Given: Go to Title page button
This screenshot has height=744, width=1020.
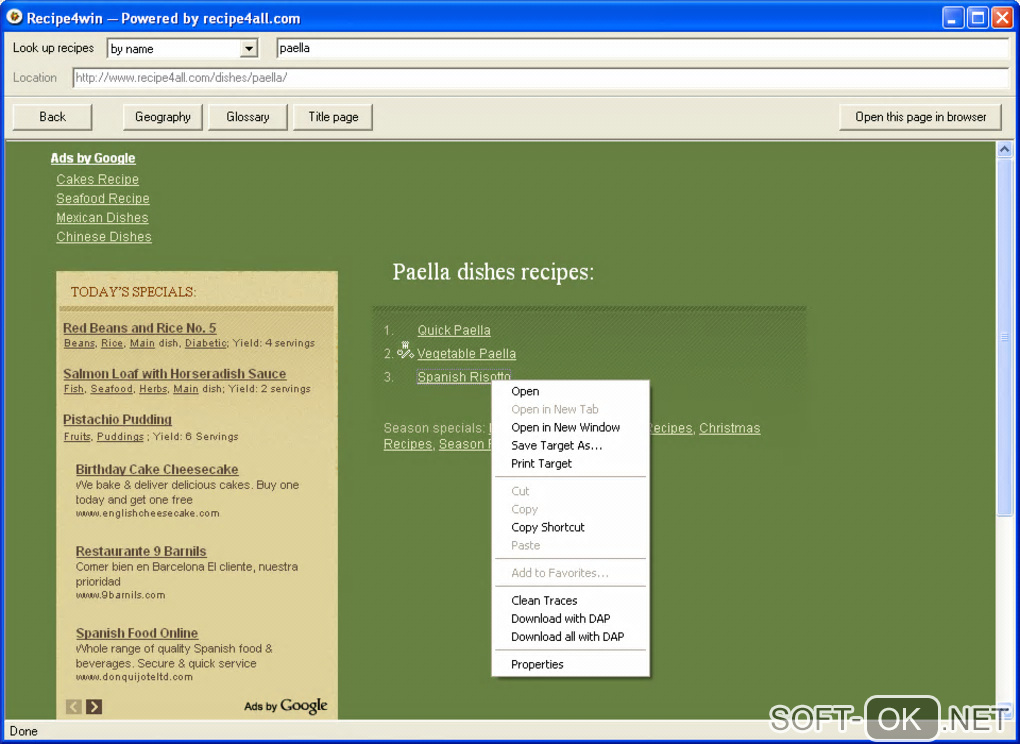Looking at the screenshot, I should coord(333,117).
